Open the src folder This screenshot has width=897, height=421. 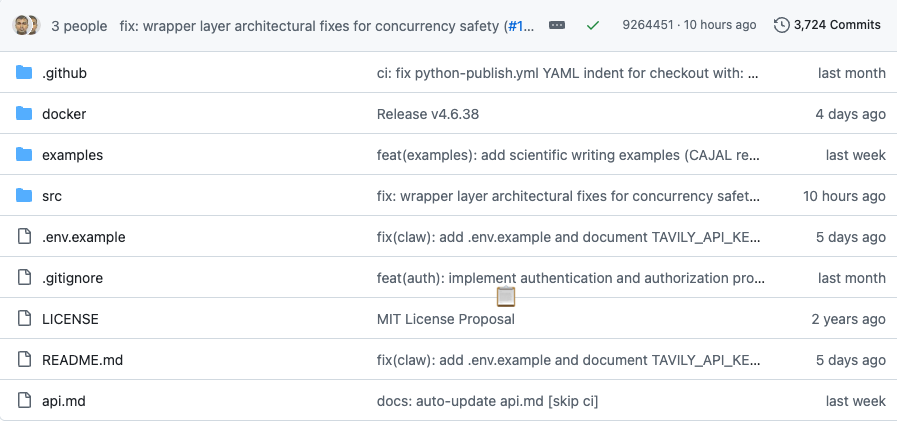point(52,196)
